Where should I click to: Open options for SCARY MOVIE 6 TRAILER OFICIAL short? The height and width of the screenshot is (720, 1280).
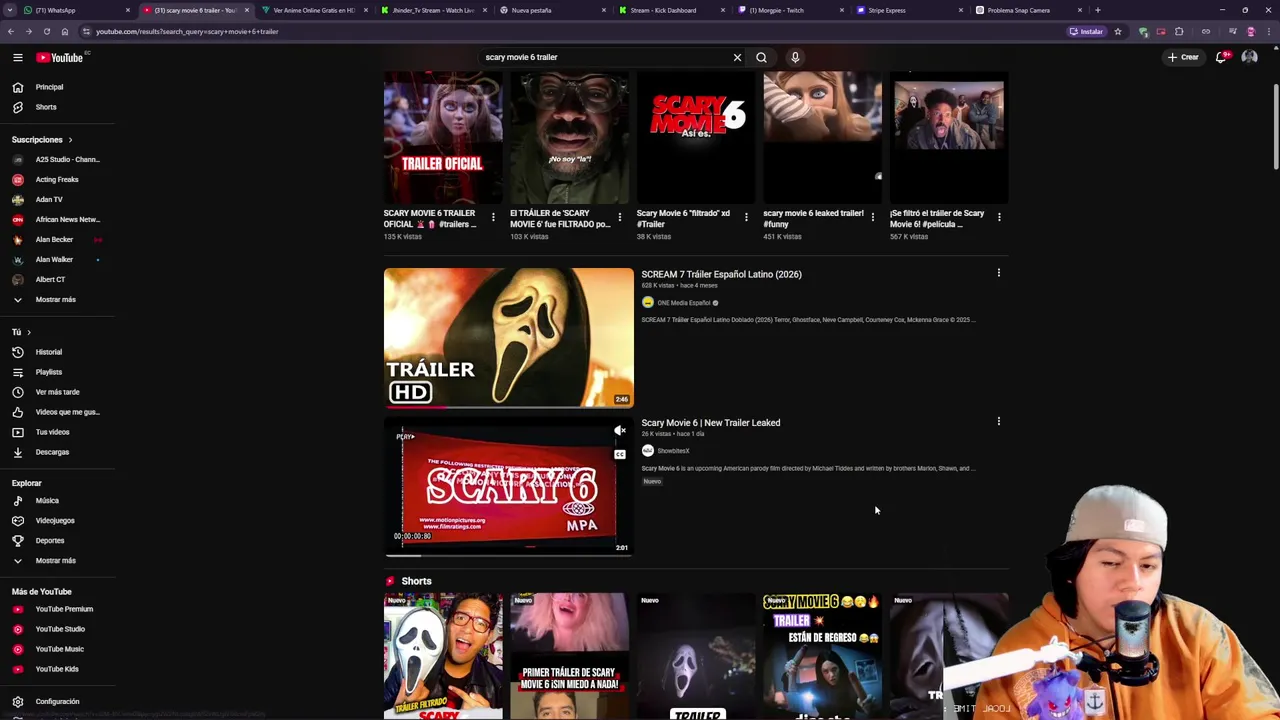(x=493, y=217)
